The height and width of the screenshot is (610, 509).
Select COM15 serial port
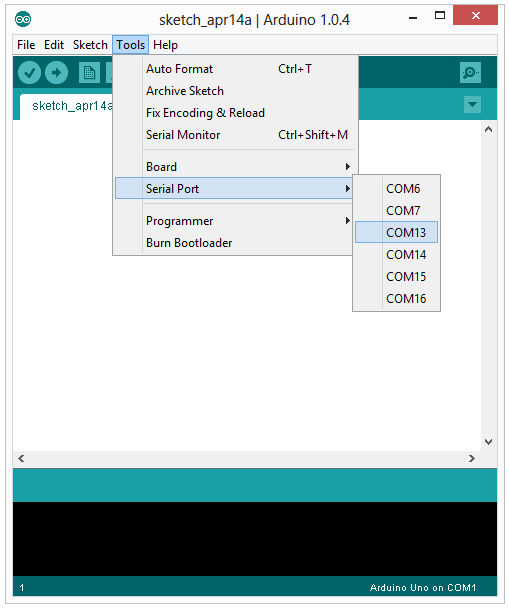point(397,277)
